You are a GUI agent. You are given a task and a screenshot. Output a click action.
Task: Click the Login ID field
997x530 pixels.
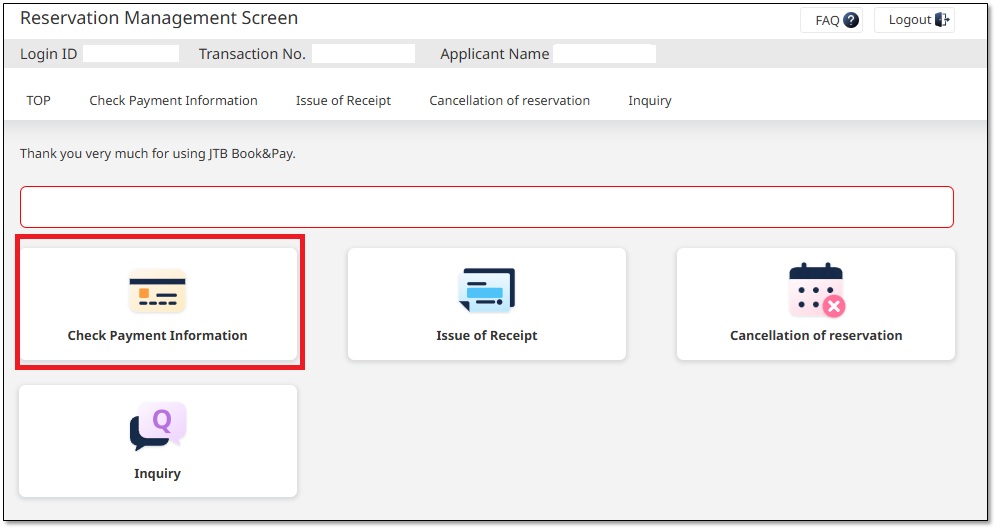pos(130,54)
